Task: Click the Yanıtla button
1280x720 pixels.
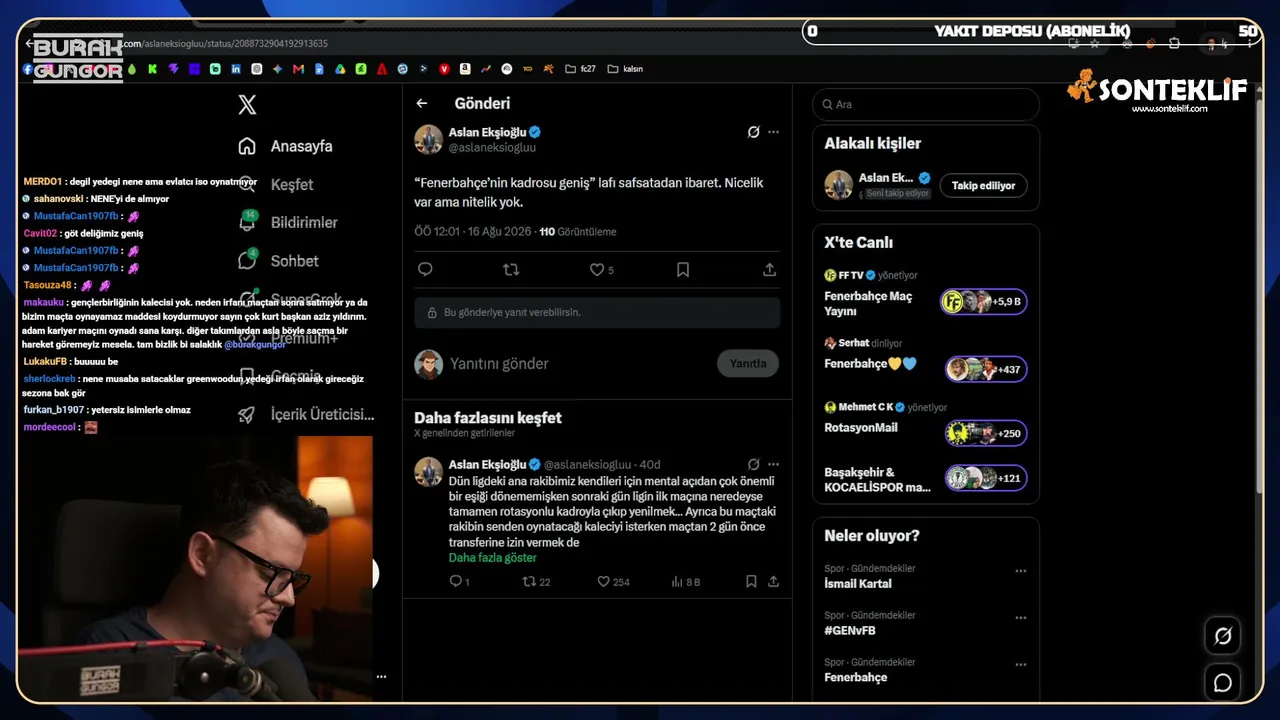Action: click(748, 364)
